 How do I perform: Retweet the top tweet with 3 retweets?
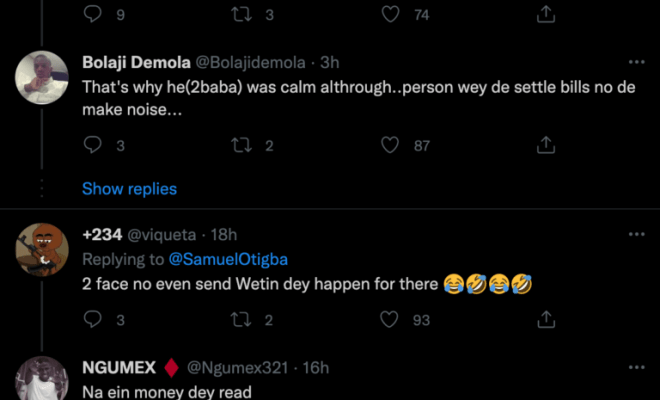[239, 14]
